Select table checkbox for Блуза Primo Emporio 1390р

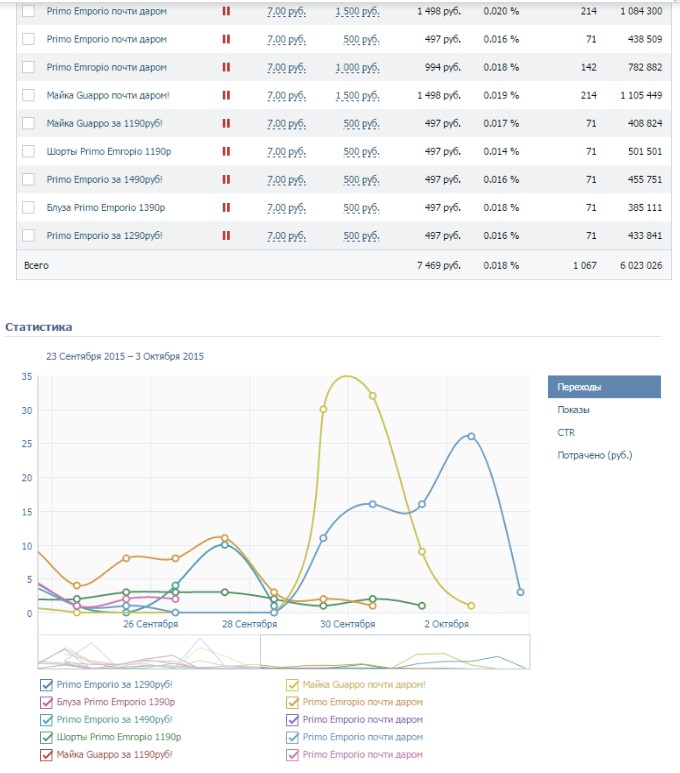coord(29,208)
